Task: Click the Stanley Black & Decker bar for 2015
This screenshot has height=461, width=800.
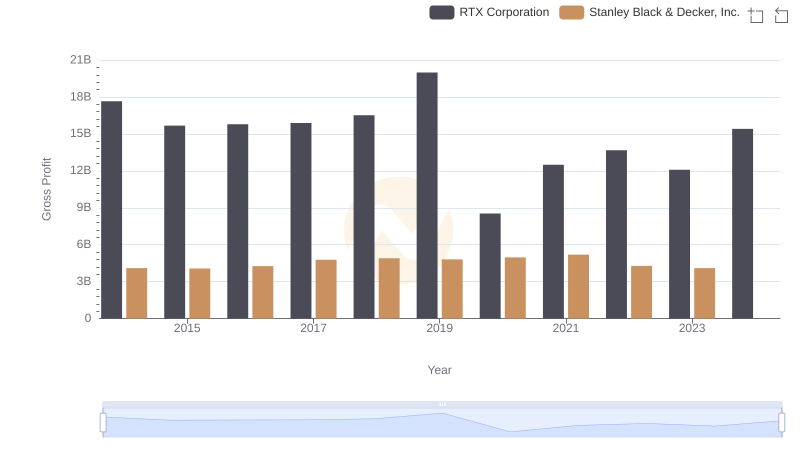Action: 199,293
